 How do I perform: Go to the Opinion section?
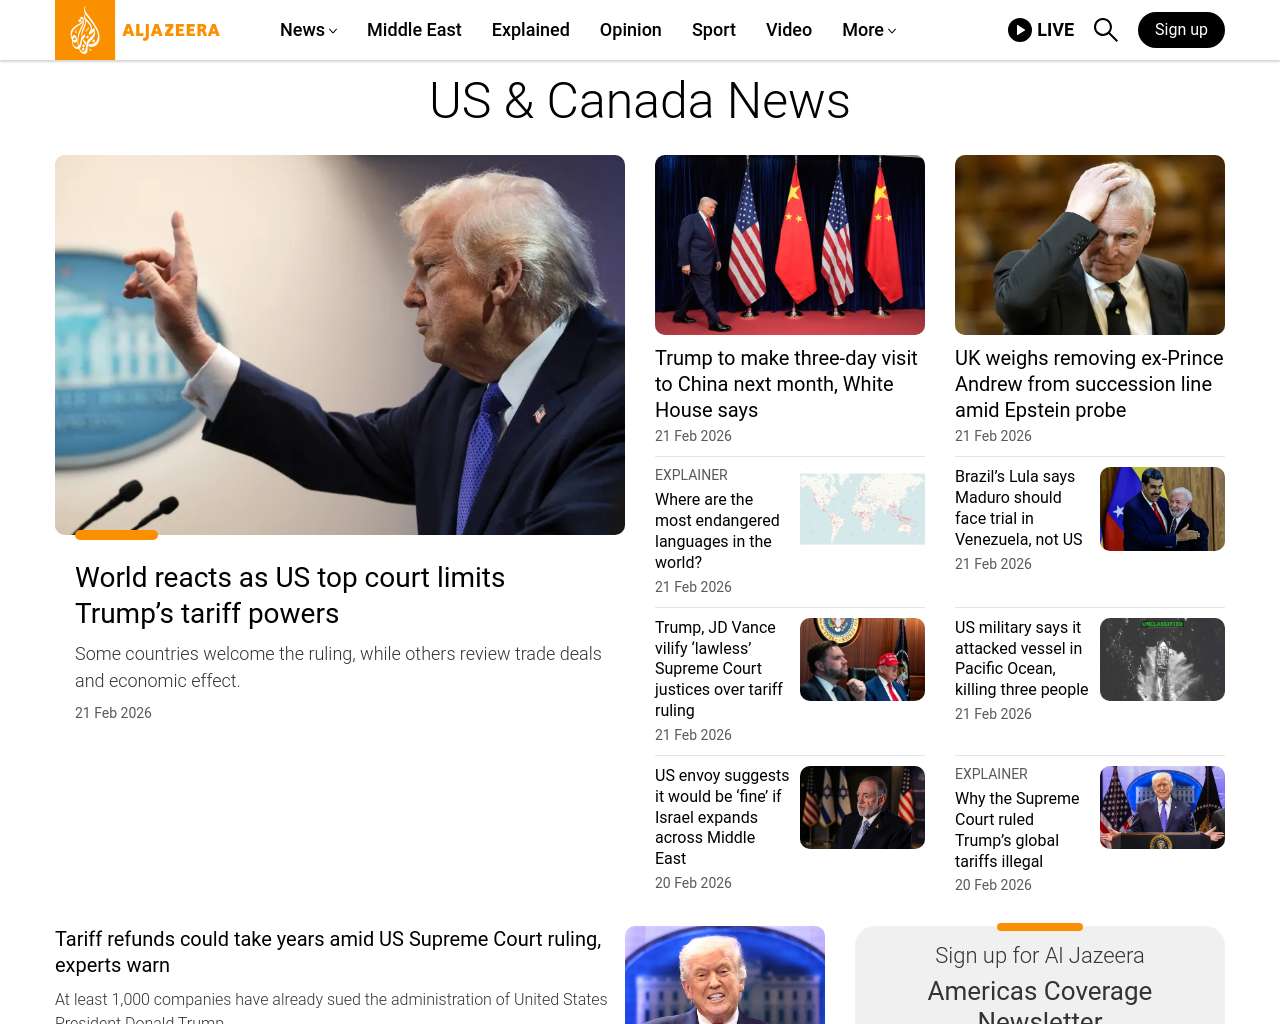pyautogui.click(x=631, y=30)
